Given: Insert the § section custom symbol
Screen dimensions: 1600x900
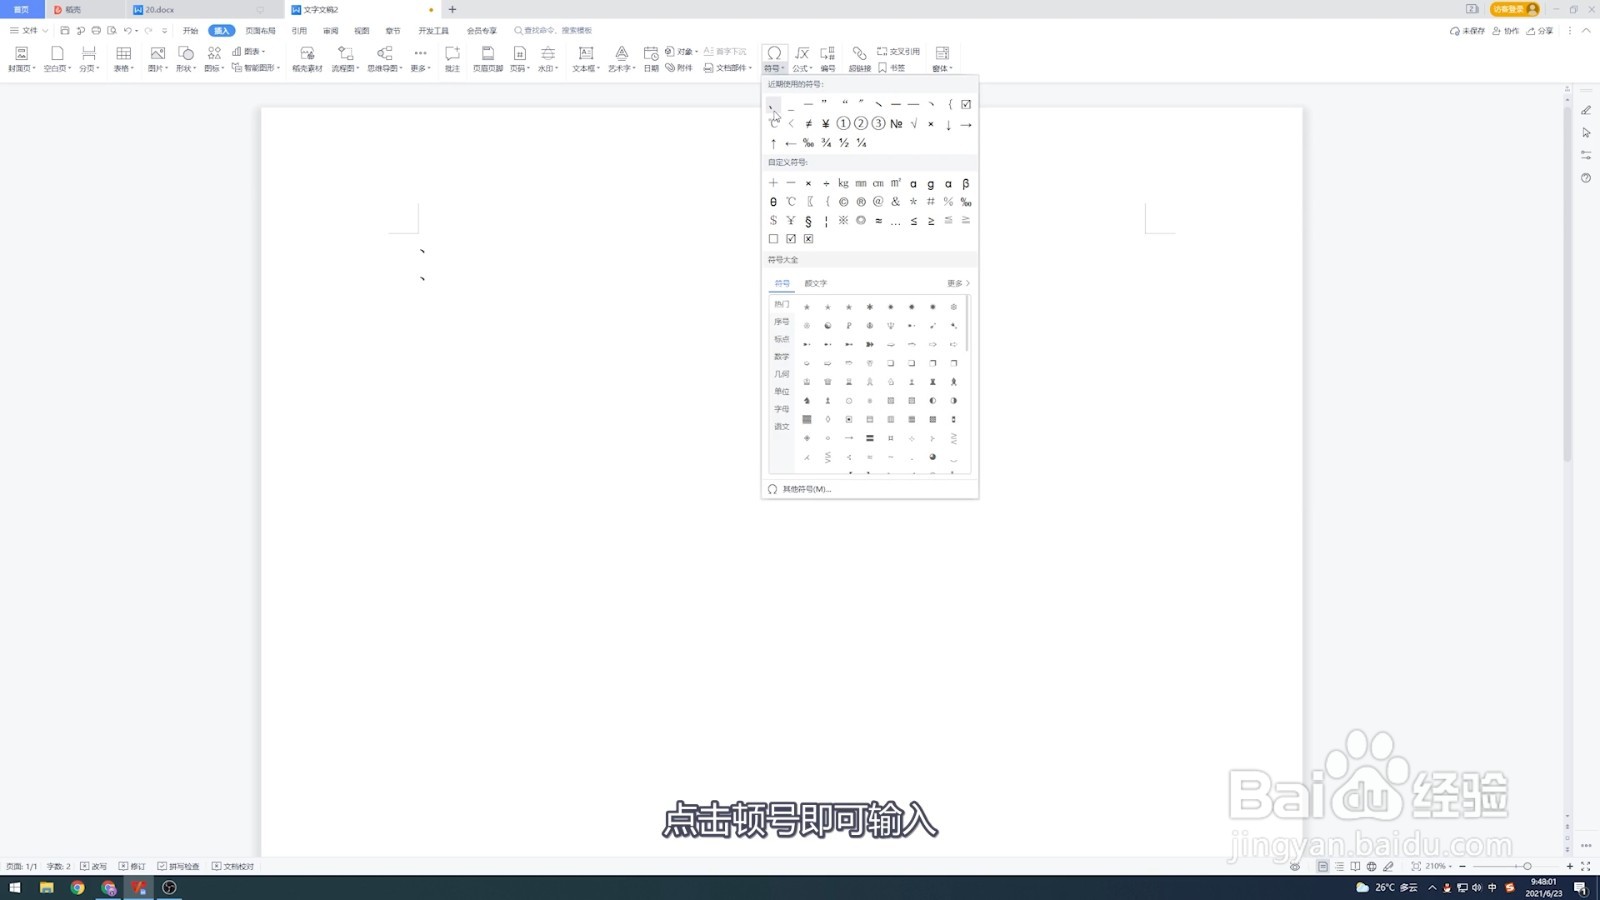Looking at the screenshot, I should coord(808,221).
